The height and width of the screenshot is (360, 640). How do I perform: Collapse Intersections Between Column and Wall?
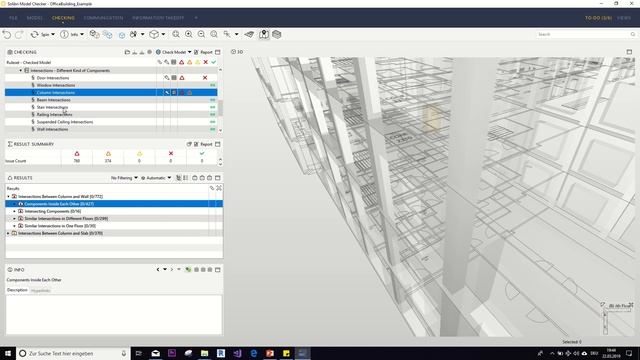8,197
